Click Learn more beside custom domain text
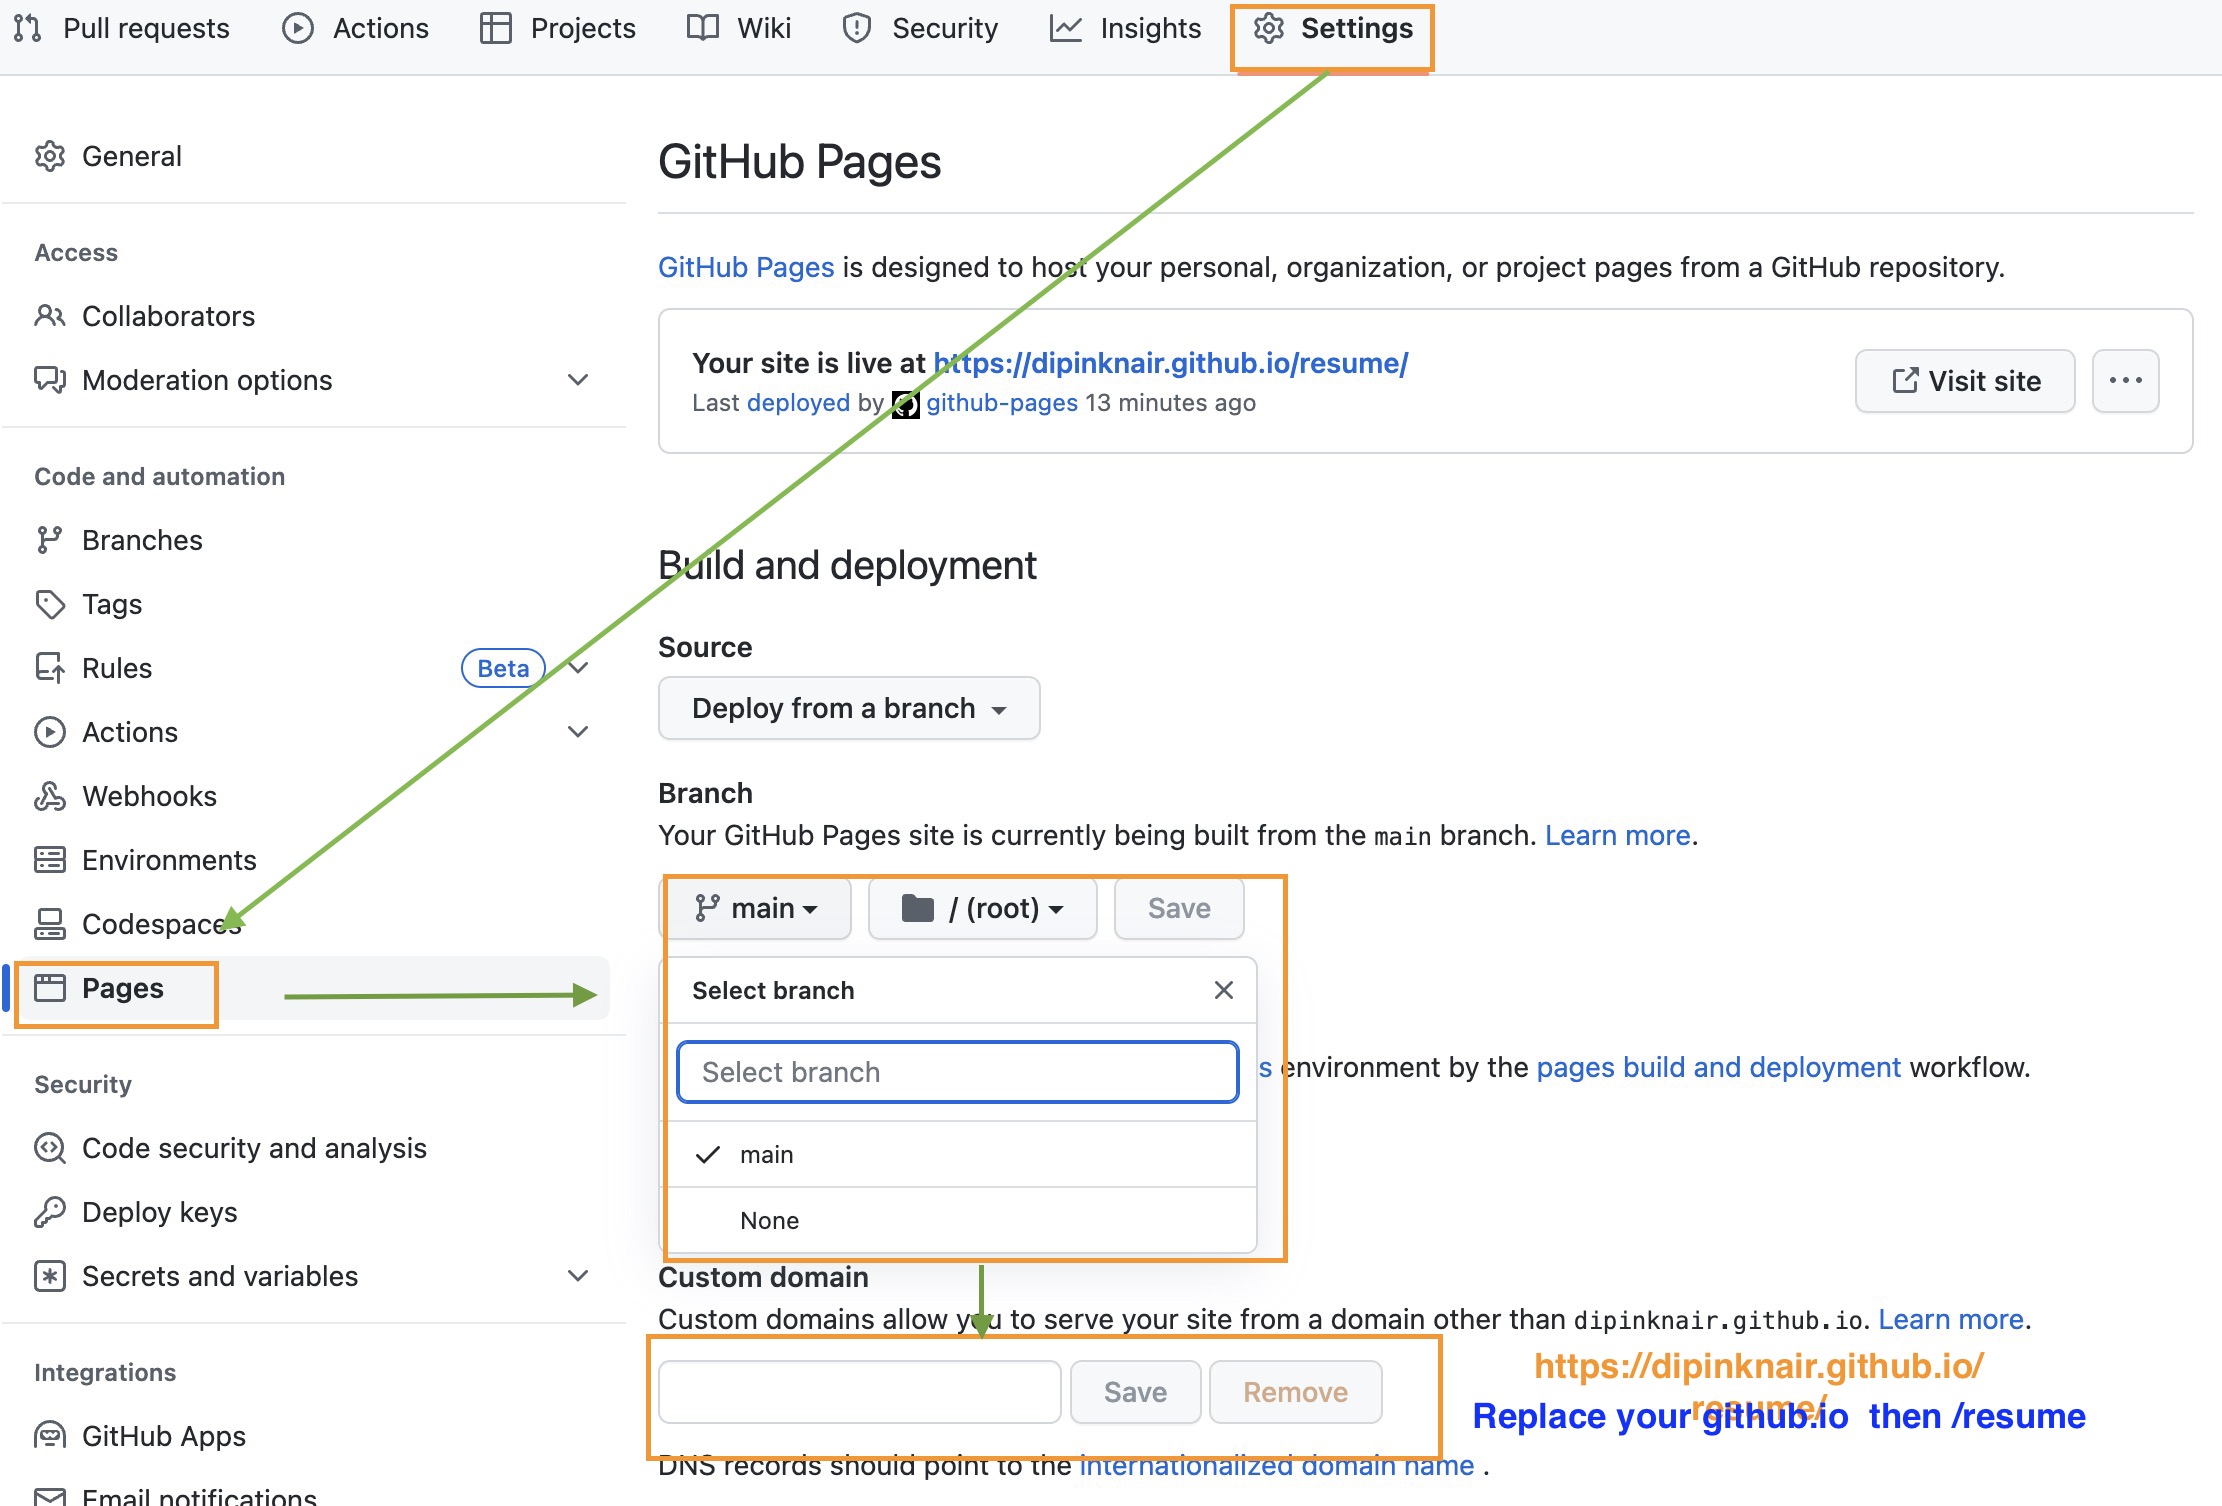2222x1506 pixels. tap(1950, 1319)
